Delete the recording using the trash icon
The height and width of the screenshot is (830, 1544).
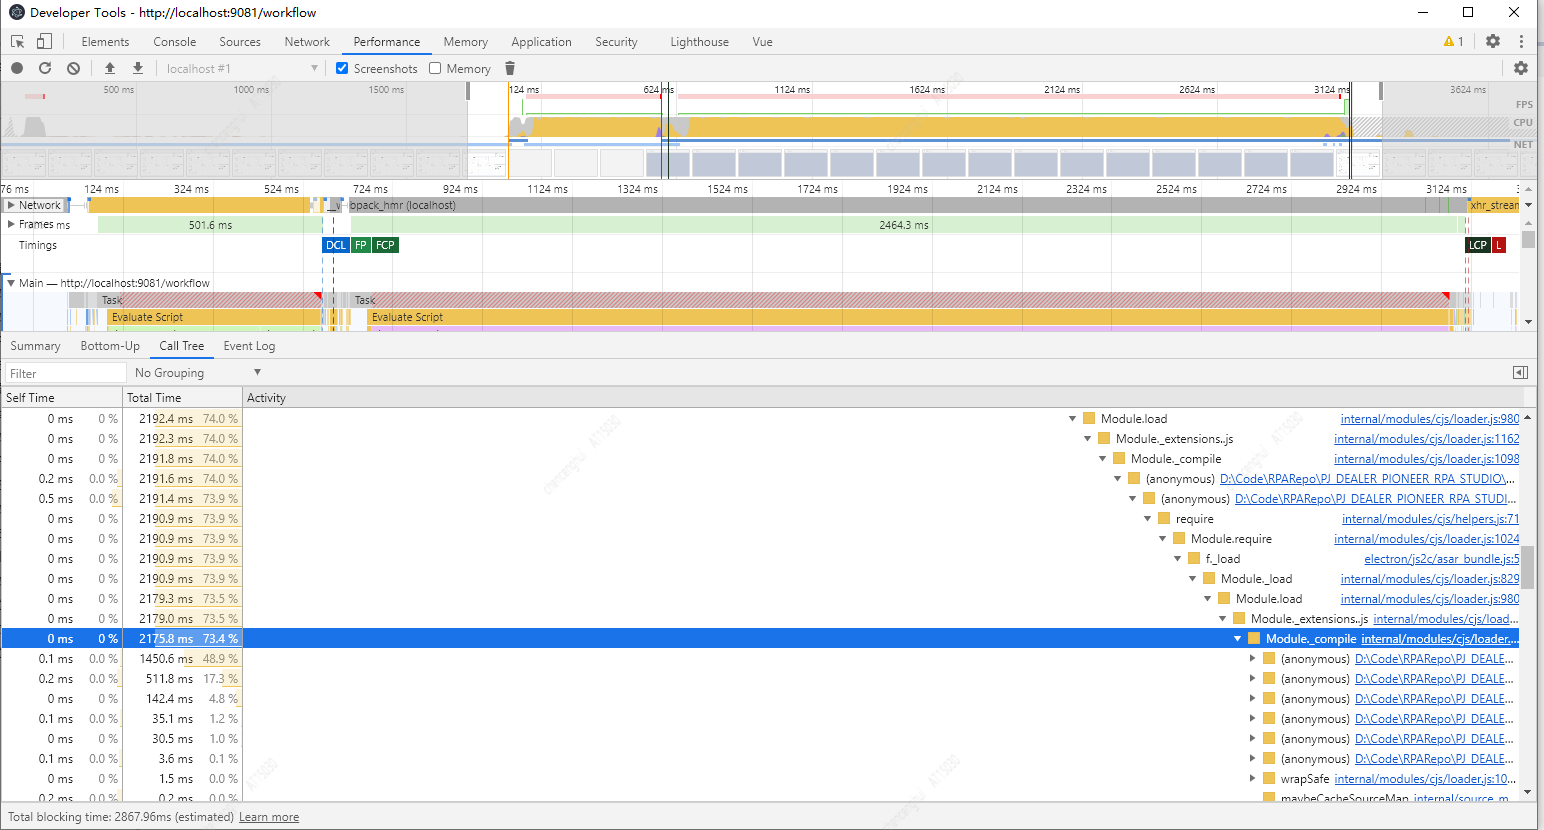point(510,68)
